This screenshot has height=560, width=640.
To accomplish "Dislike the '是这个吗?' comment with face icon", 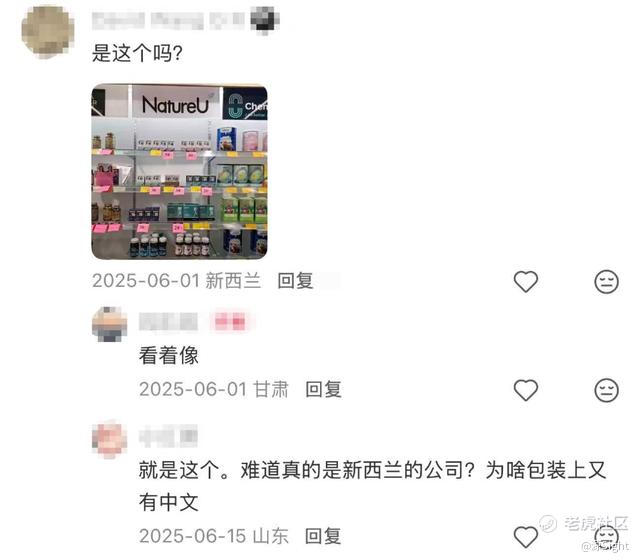I will point(606,282).
